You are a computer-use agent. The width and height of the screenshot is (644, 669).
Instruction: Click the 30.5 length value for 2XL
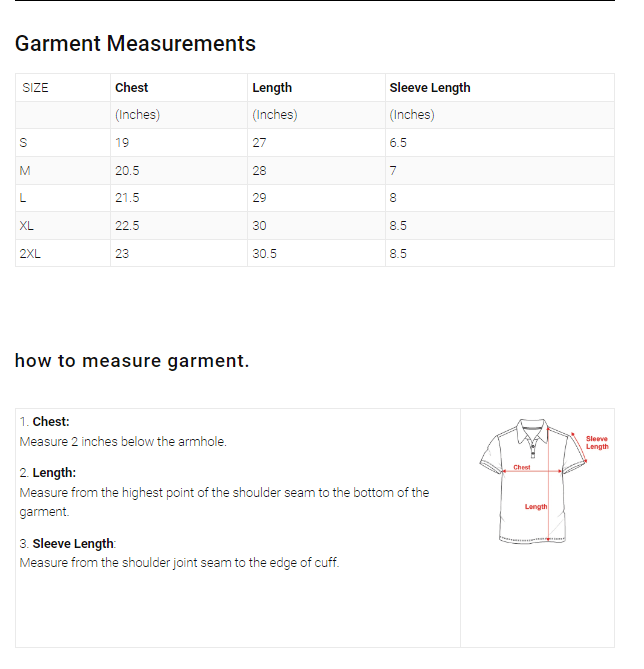(x=265, y=254)
